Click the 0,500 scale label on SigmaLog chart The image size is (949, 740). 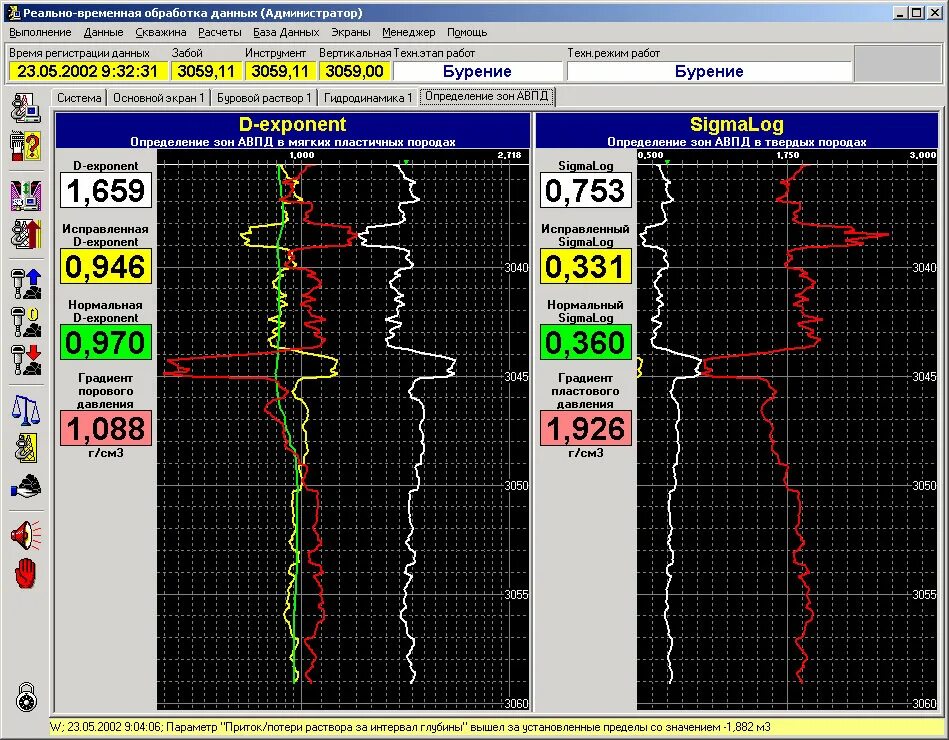click(x=651, y=155)
